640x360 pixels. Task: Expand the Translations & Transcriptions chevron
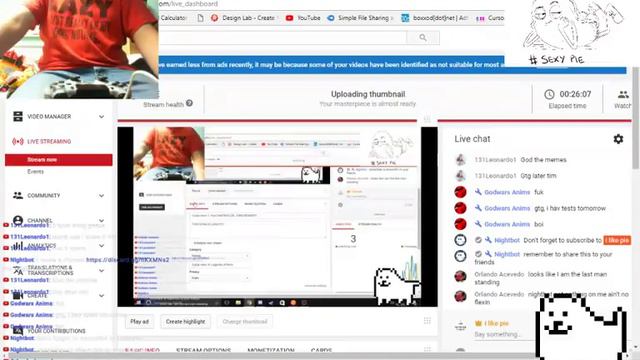coord(101,270)
